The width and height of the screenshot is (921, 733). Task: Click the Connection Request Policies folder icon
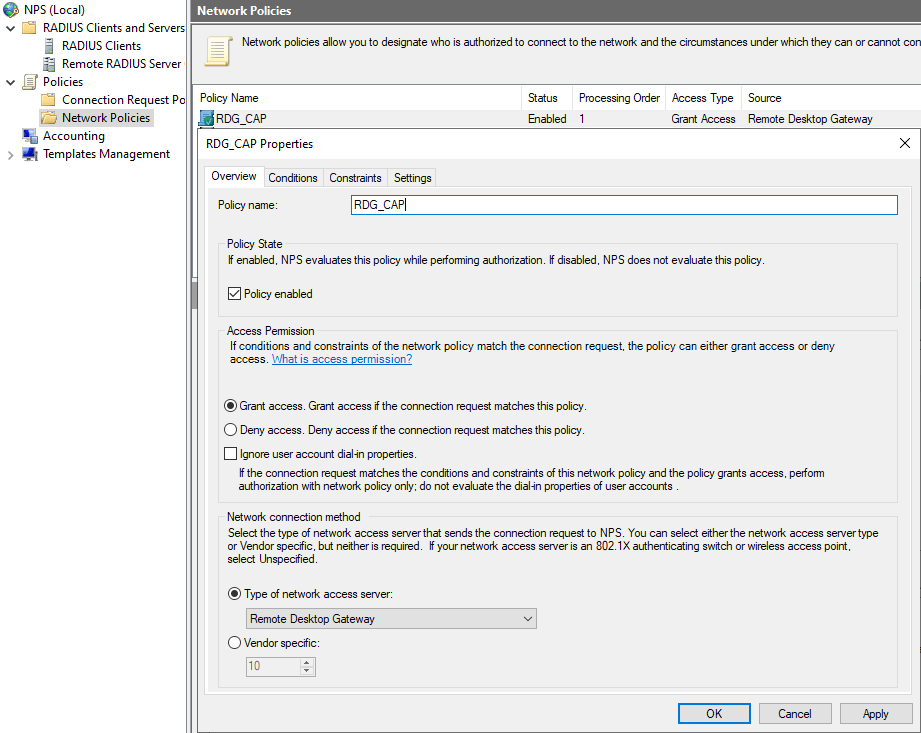coord(49,100)
